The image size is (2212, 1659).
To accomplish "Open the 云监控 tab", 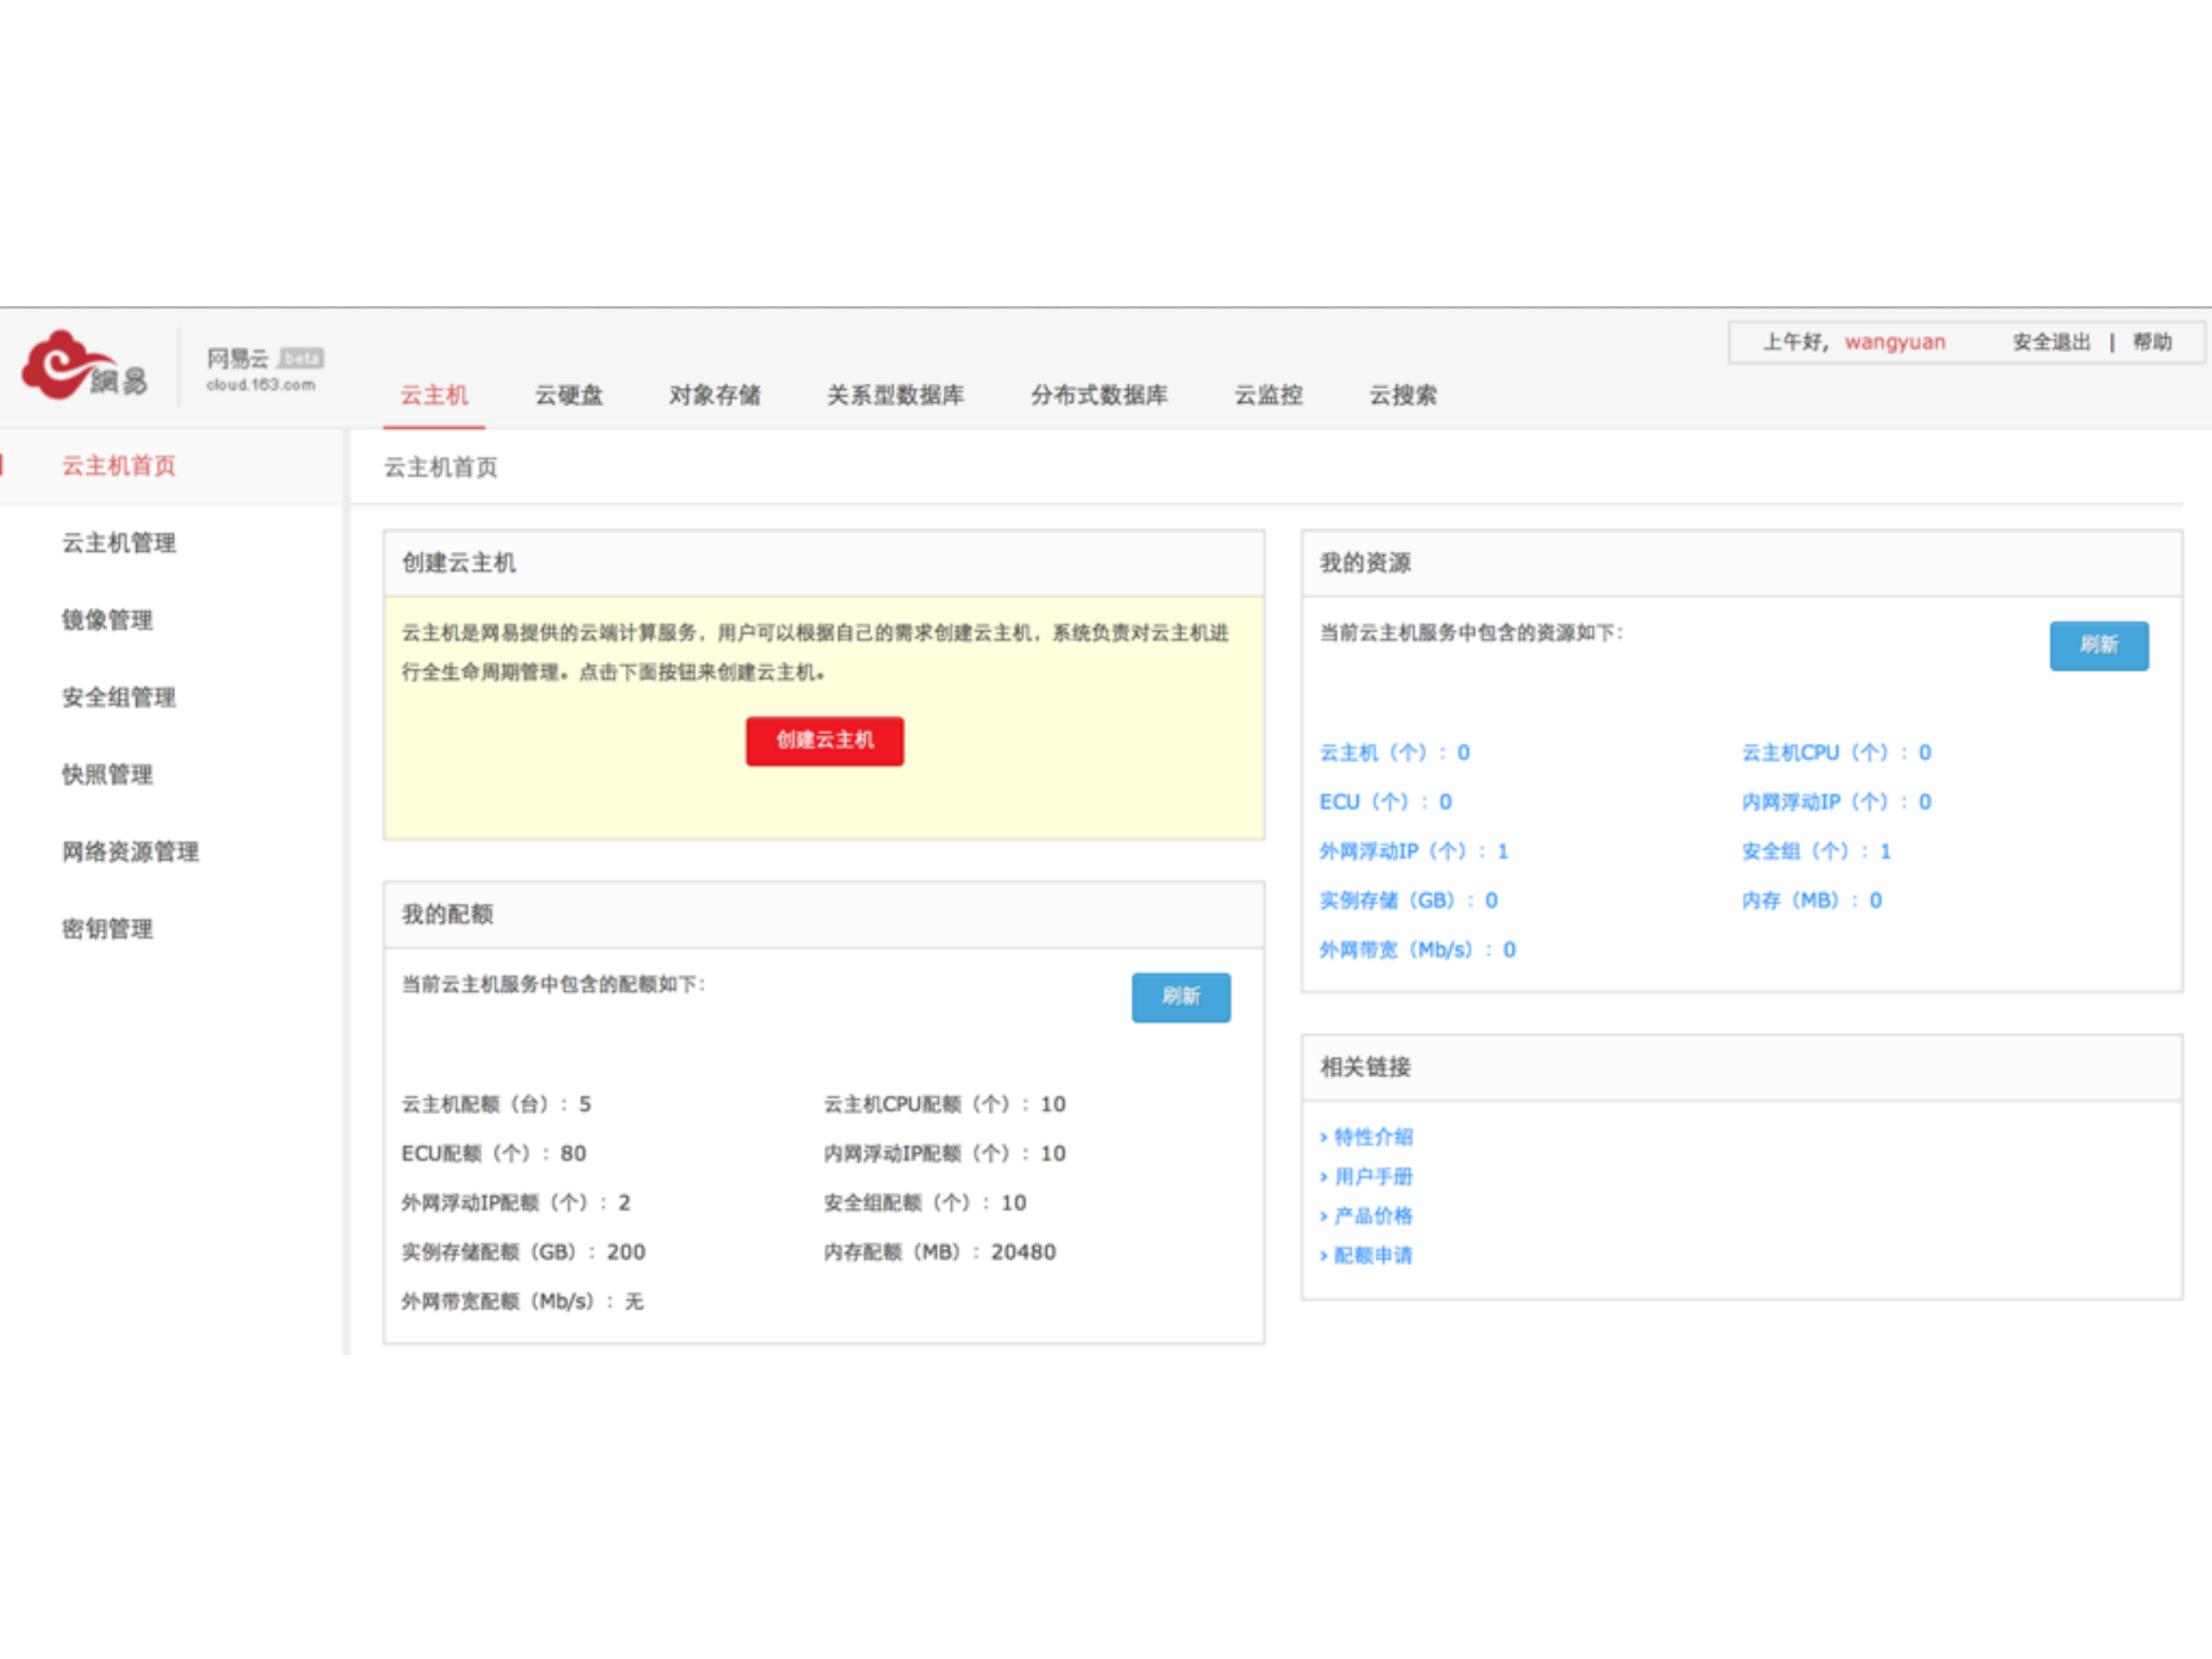I will (1268, 396).
